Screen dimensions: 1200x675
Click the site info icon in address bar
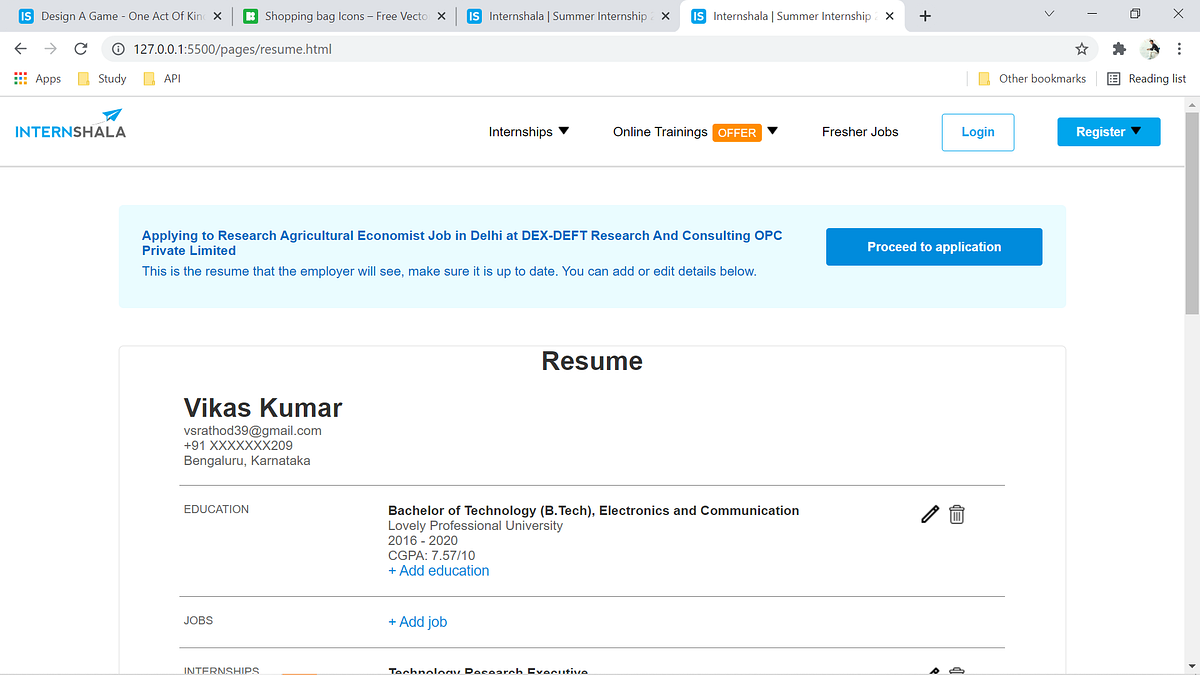(x=119, y=47)
